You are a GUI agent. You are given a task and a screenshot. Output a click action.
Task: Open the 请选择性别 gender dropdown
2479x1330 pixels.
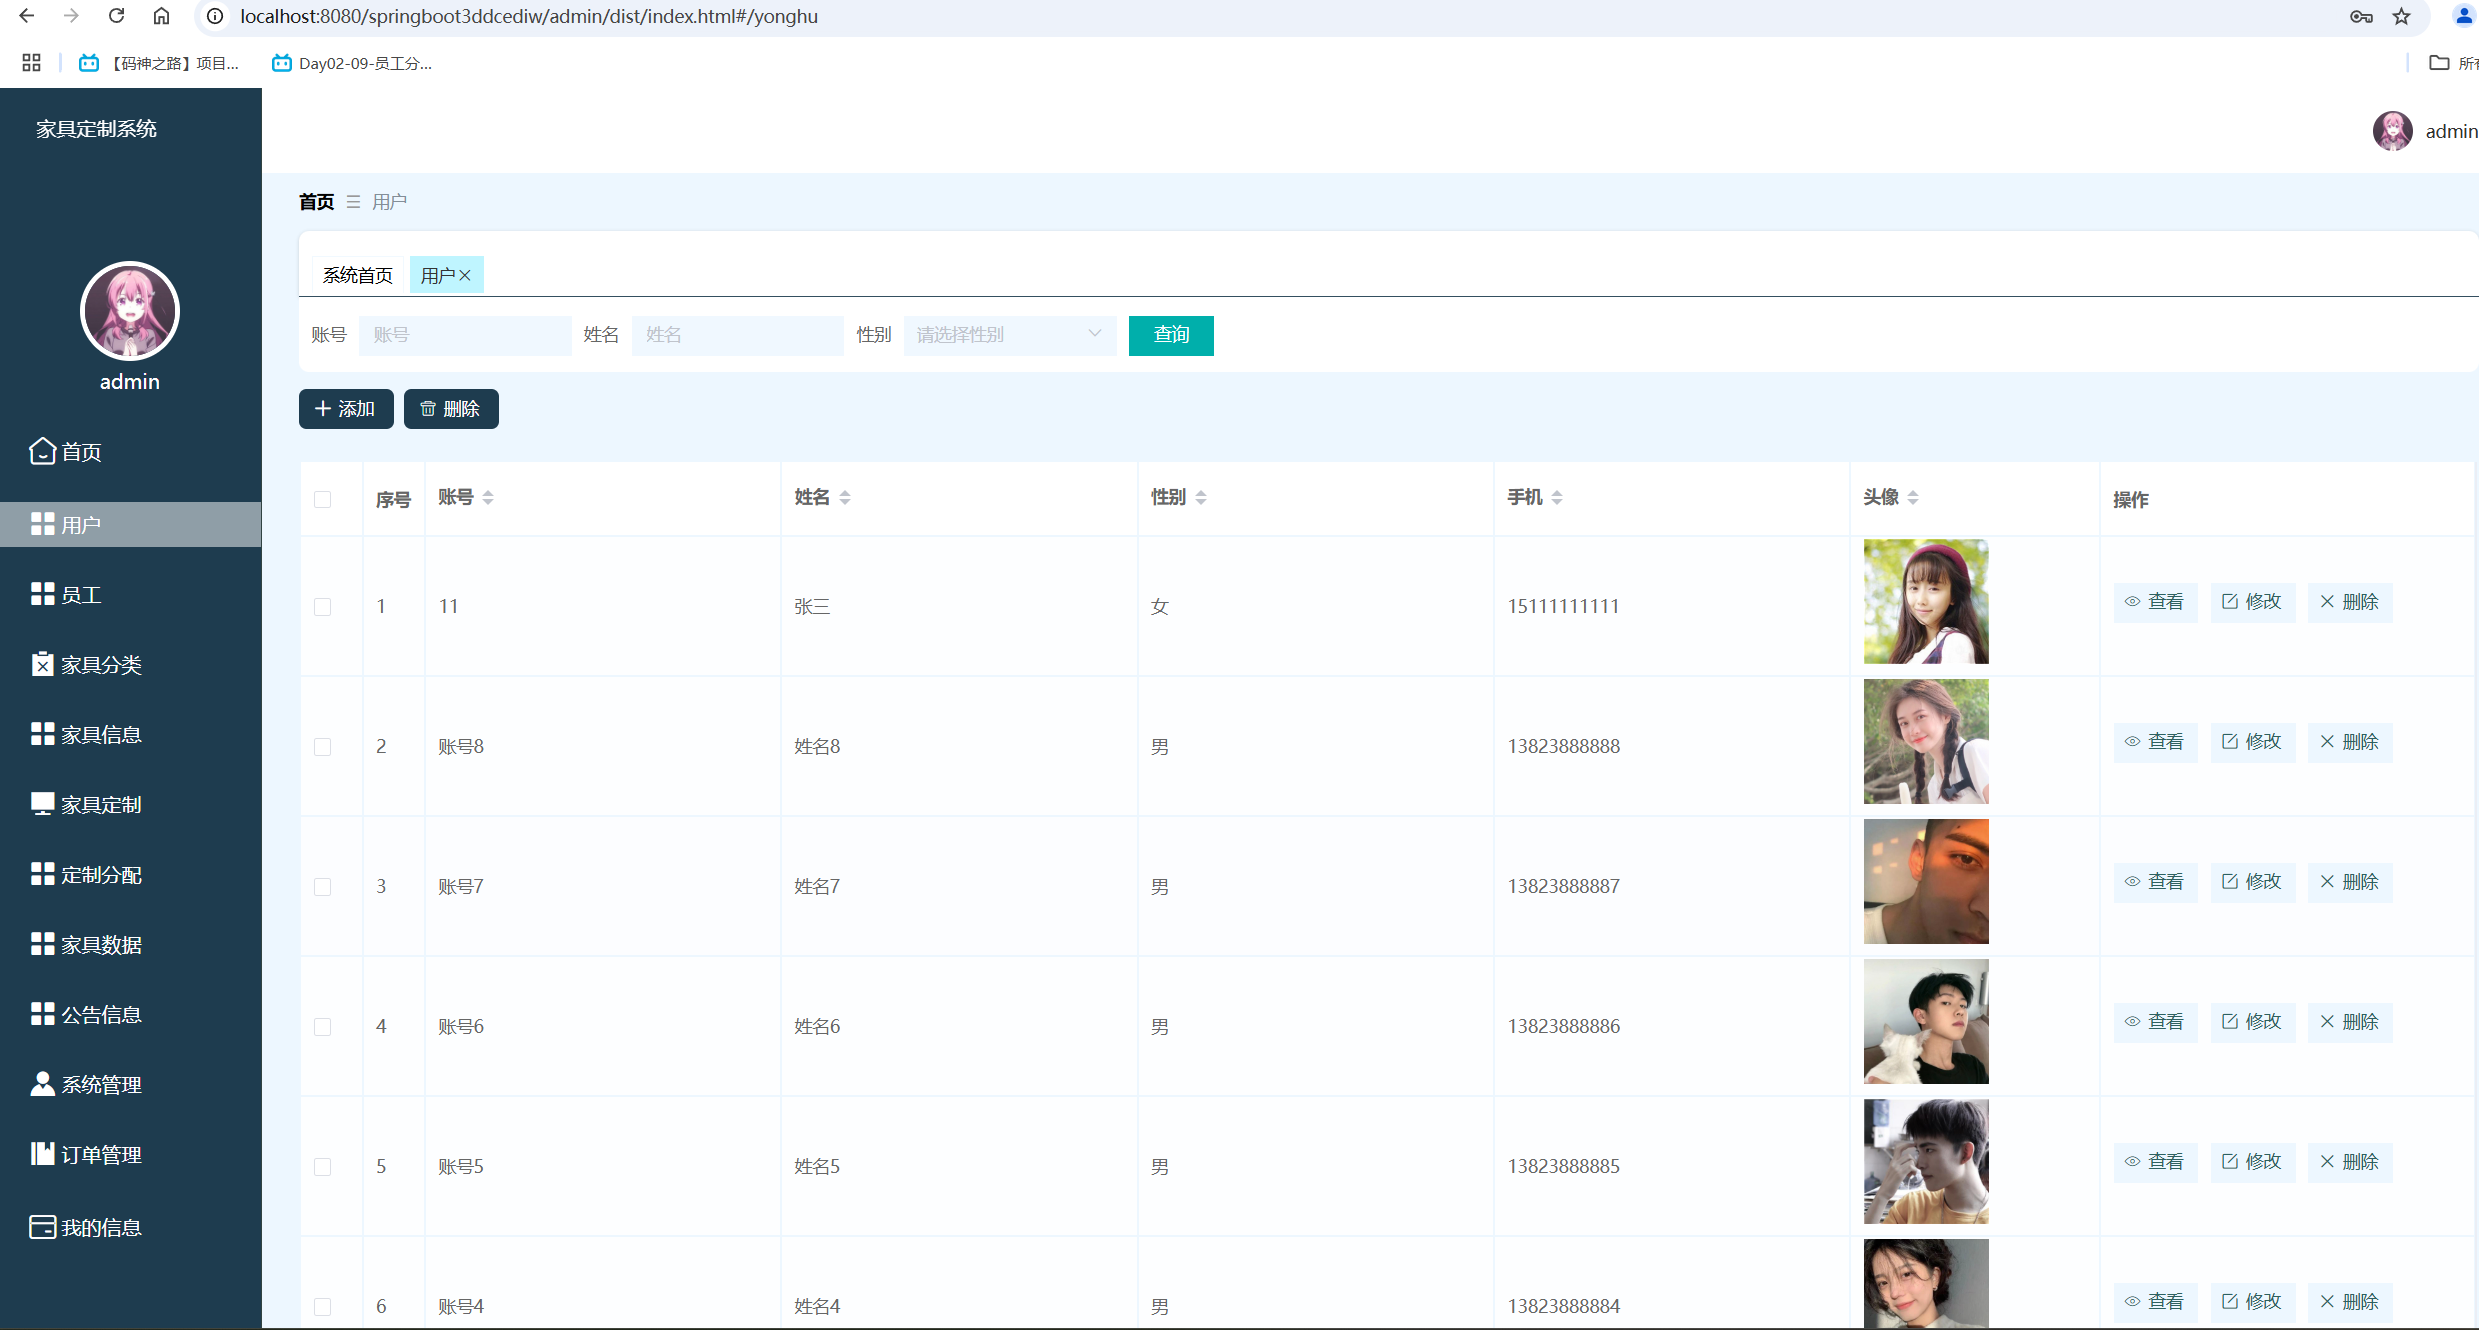(1008, 335)
